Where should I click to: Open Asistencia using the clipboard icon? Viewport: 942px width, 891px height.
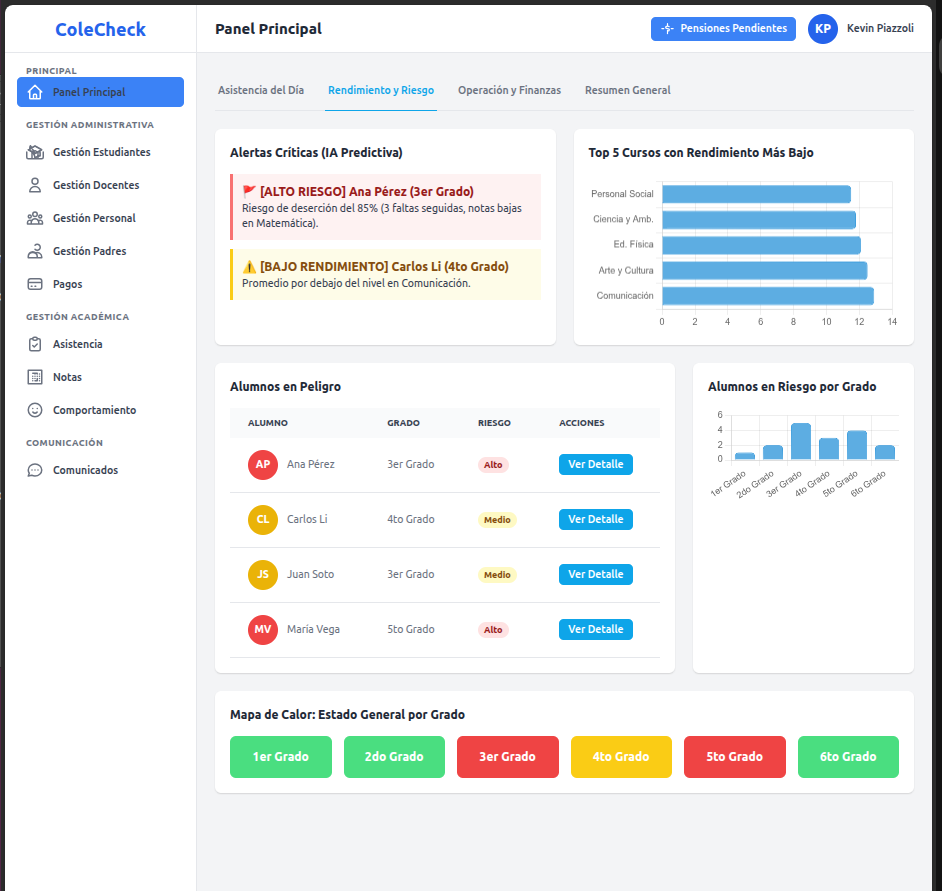click(35, 344)
